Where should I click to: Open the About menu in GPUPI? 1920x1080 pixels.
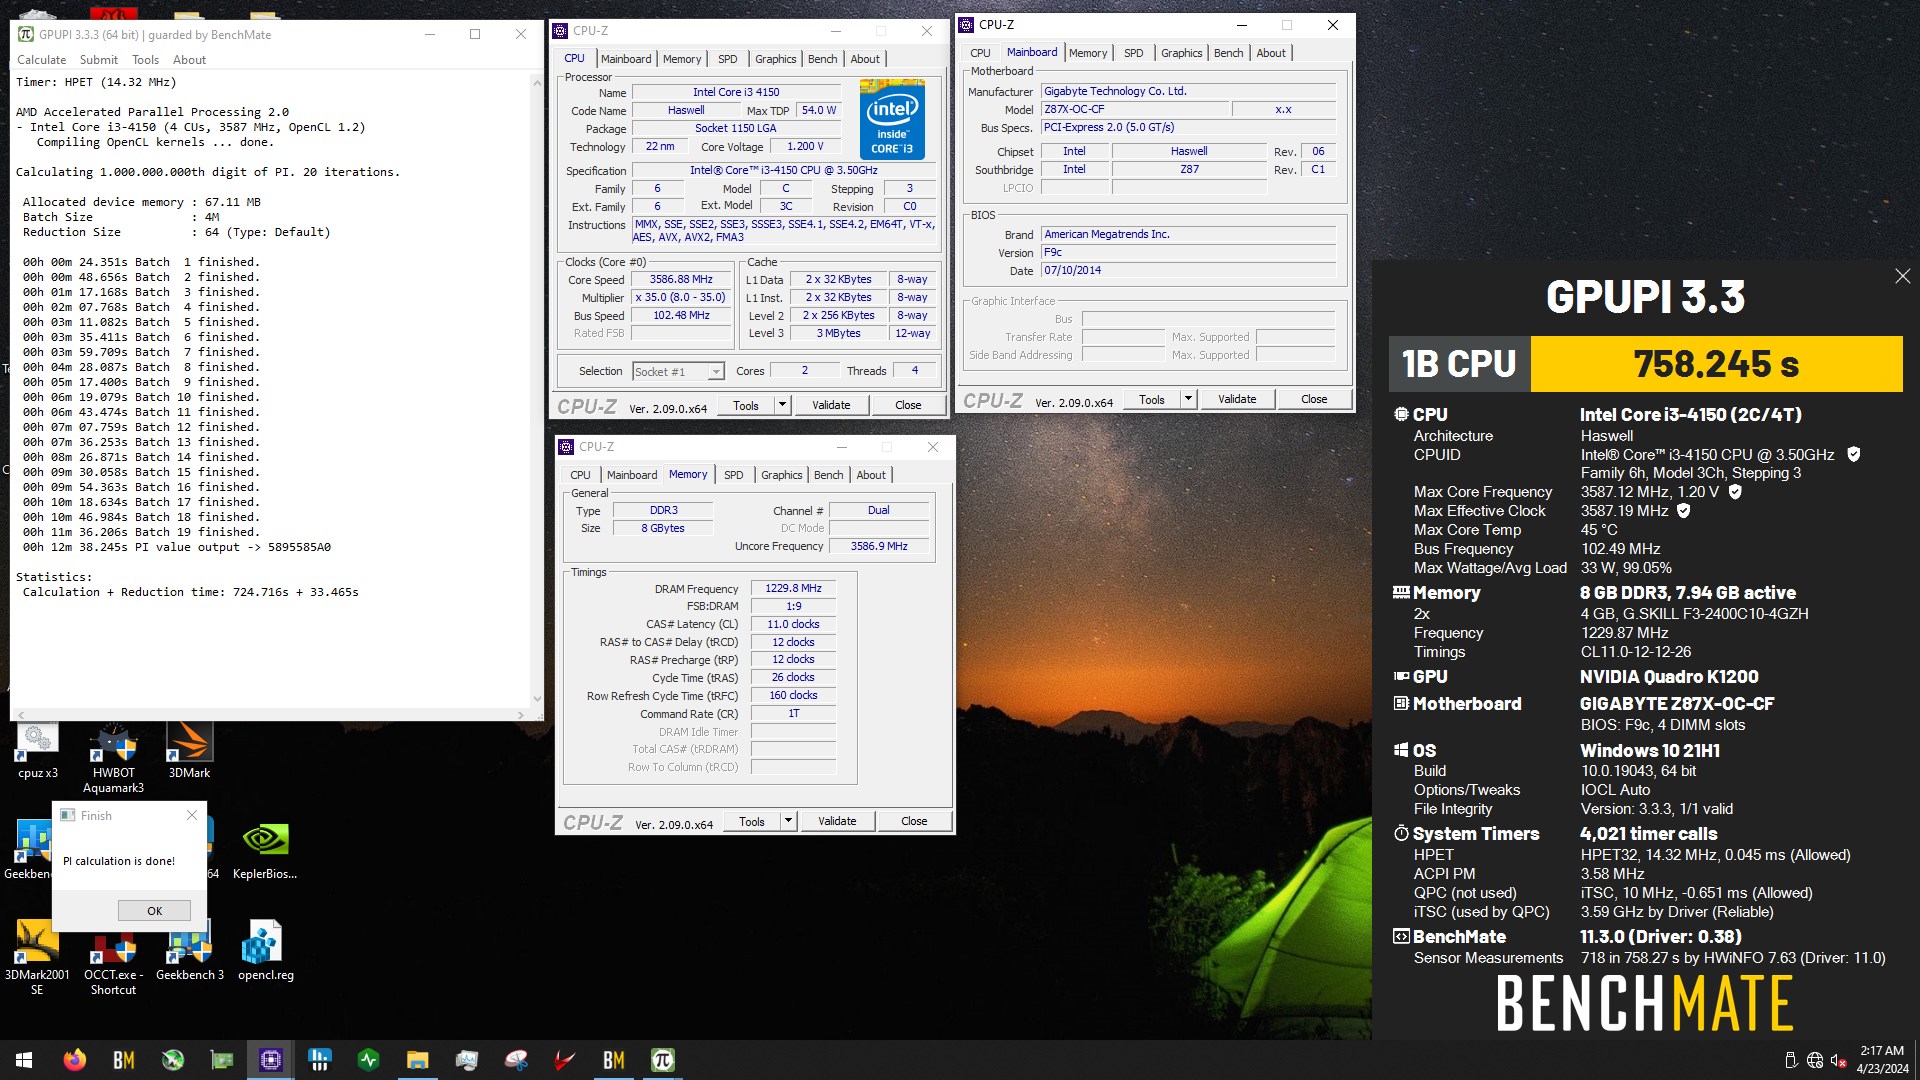(189, 60)
